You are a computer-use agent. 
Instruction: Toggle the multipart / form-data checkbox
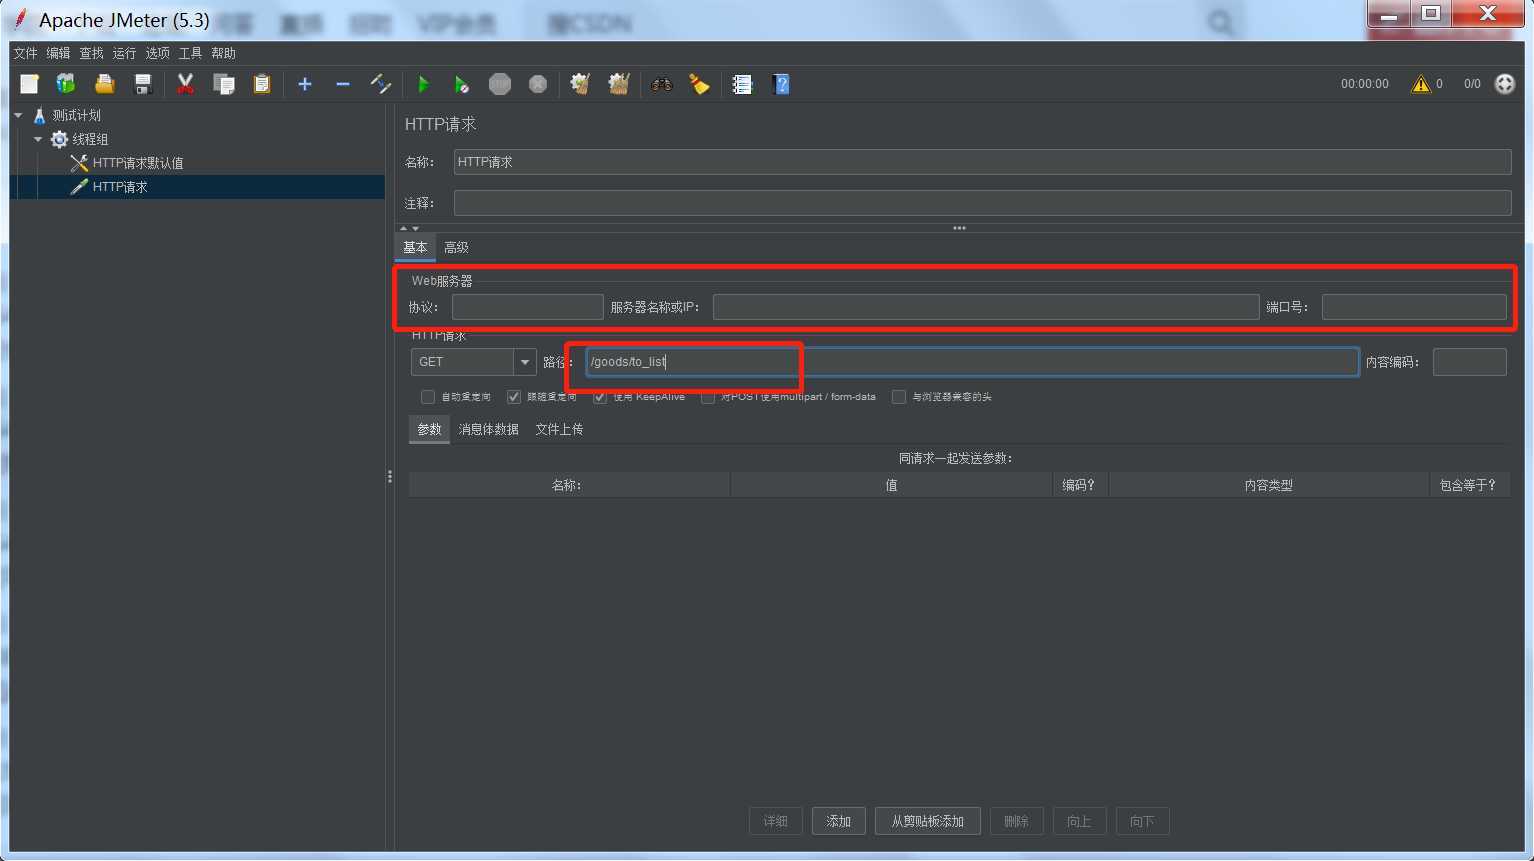point(708,397)
